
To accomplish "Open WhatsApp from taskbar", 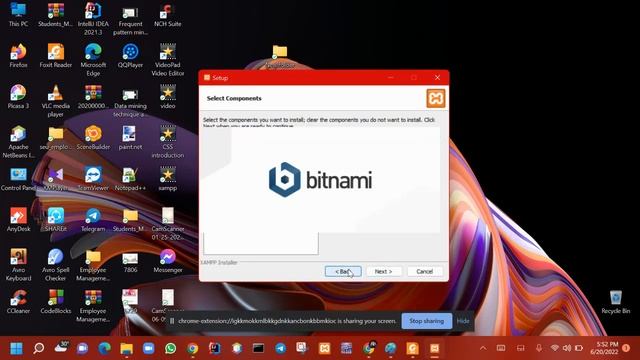I will (171, 348).
